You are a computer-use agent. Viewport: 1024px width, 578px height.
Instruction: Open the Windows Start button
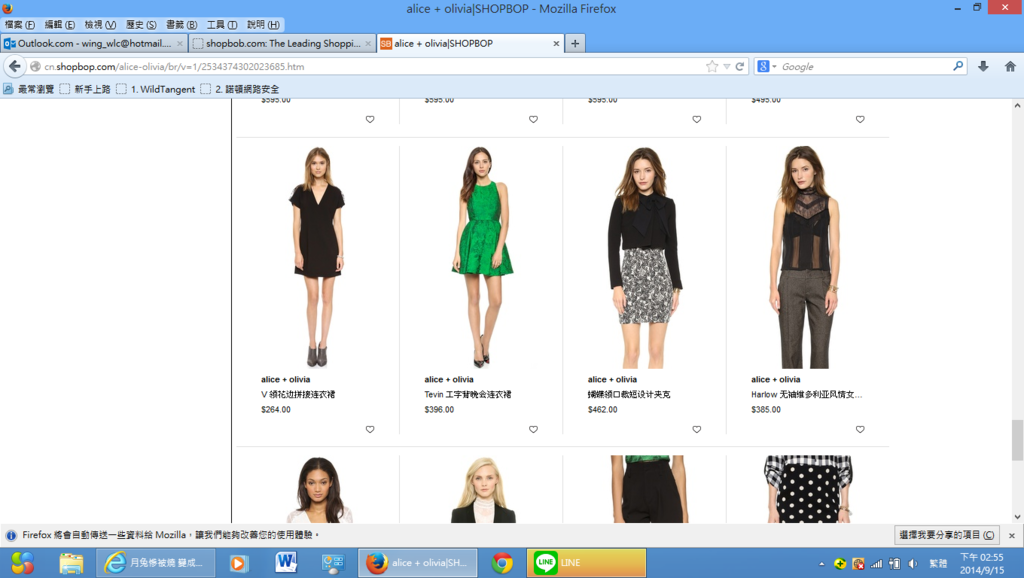(22, 563)
